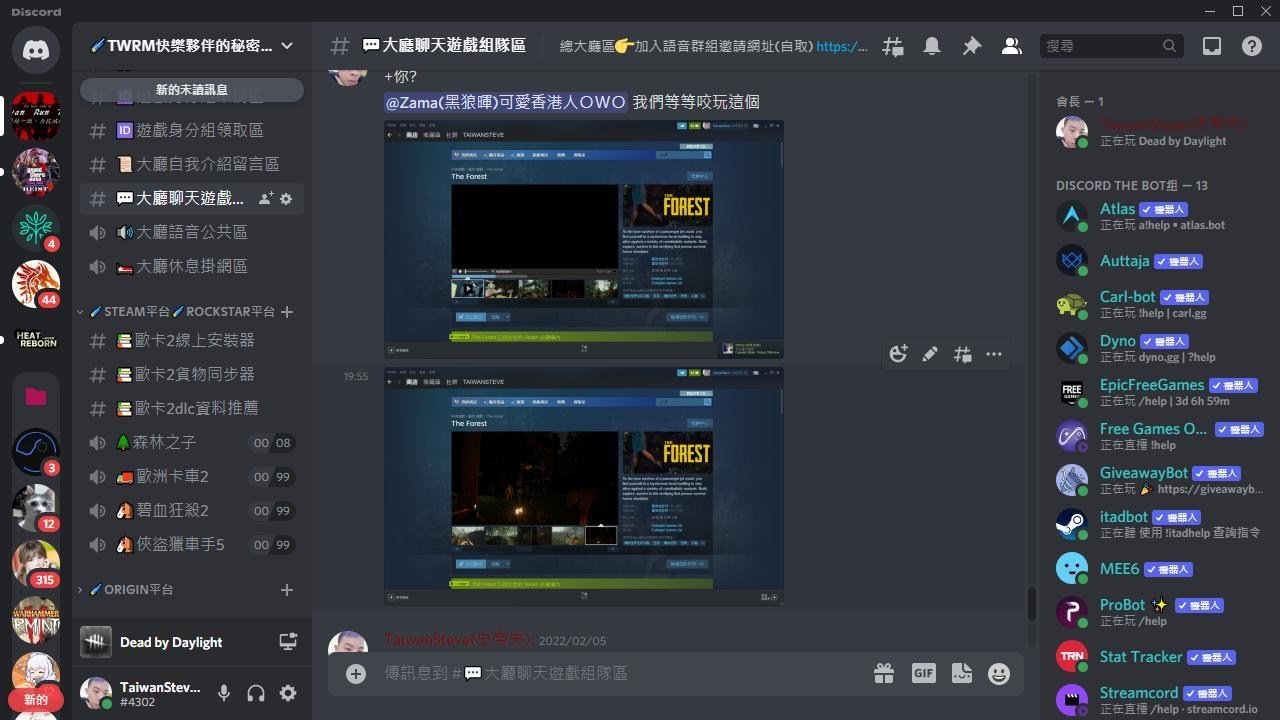
Task: Switch to the 大廳自我介紹留言區 channel
Action: click(x=180, y=164)
